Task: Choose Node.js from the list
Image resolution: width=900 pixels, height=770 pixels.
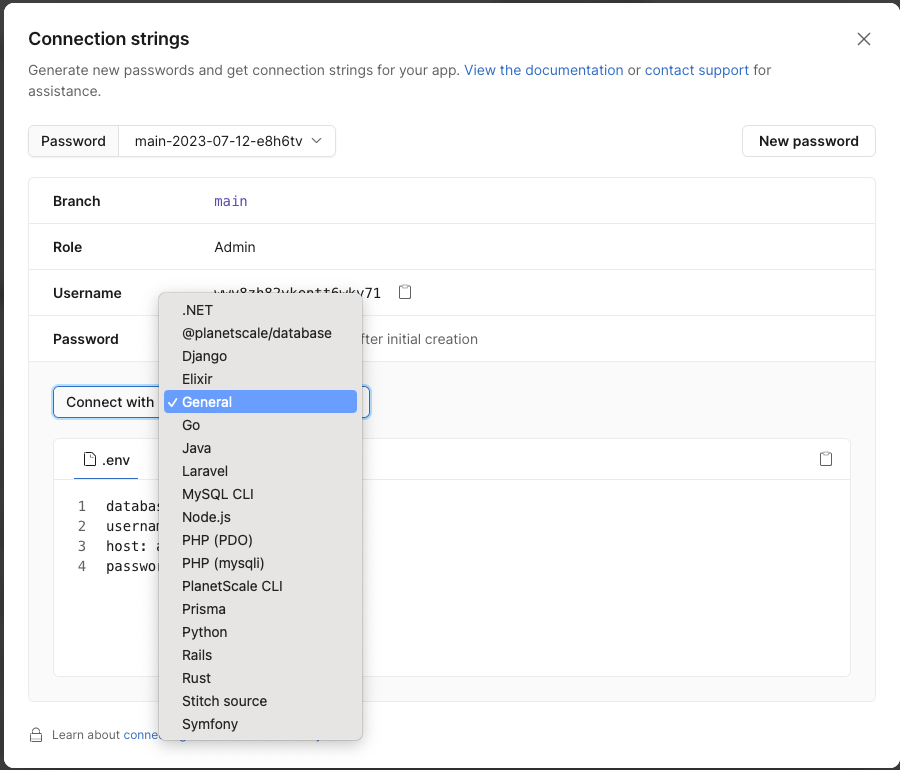Action: (x=206, y=517)
